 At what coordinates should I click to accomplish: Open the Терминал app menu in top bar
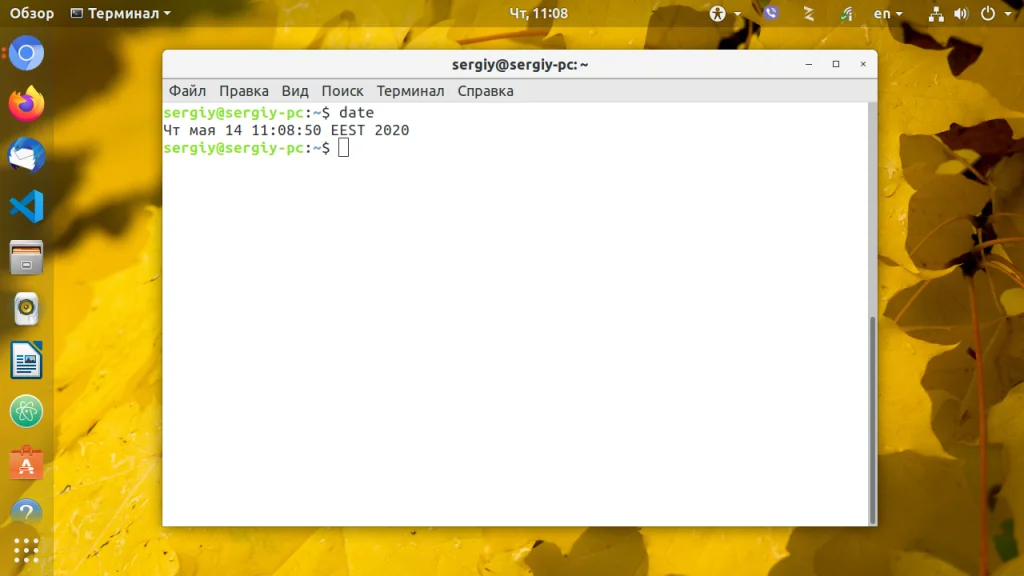tap(121, 13)
